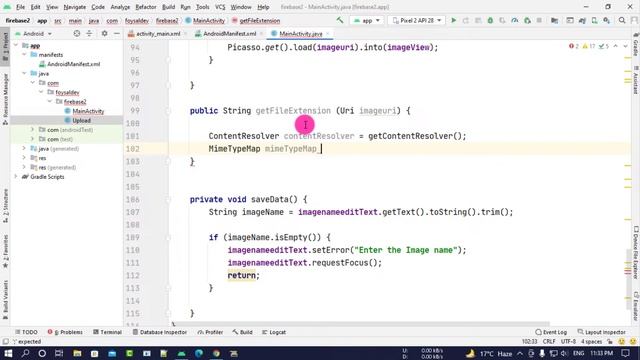
Task: Click Collapse All icon in Project panel
Action: click(x=89, y=33)
